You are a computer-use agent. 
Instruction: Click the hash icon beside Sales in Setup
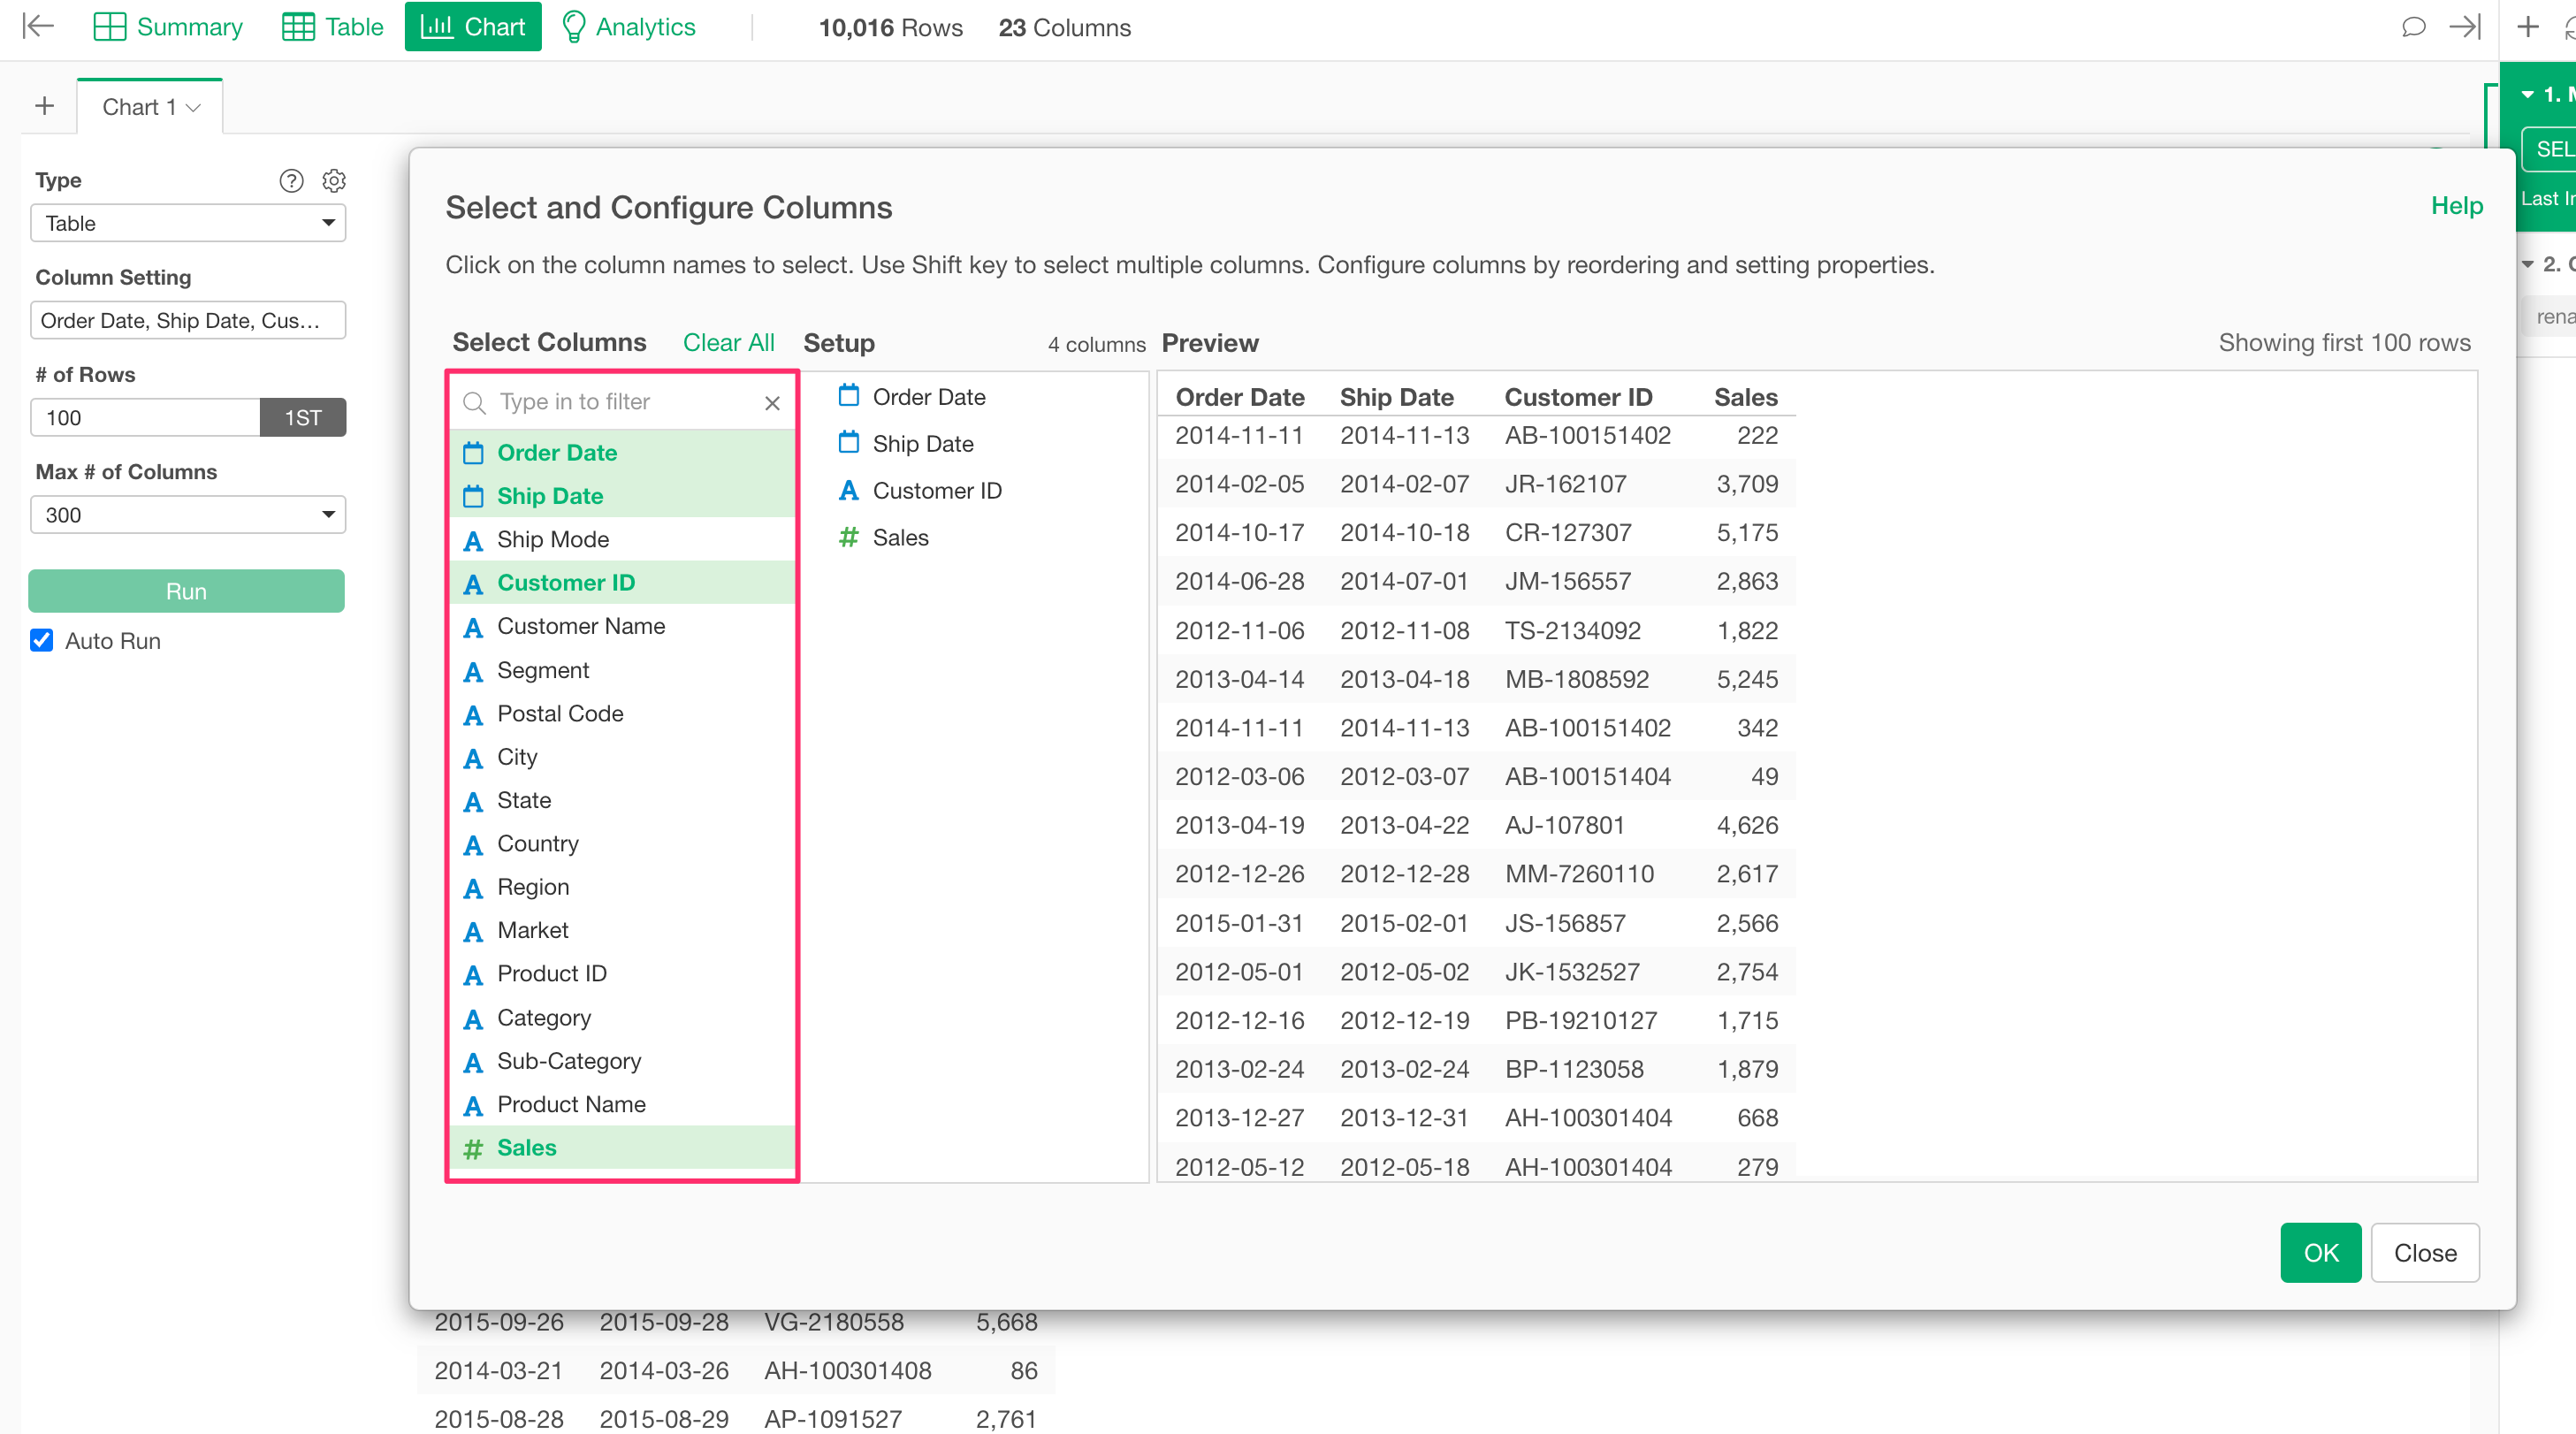[x=848, y=537]
